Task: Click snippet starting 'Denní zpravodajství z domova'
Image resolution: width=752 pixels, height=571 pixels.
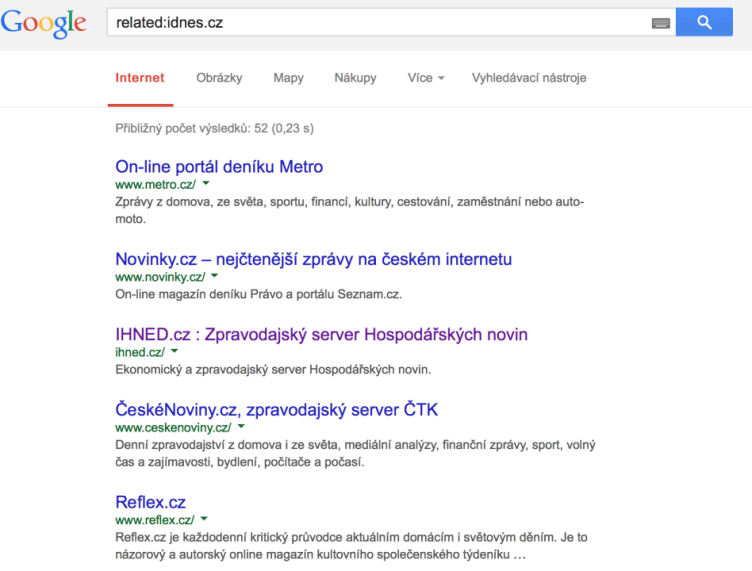Action: click(x=355, y=454)
